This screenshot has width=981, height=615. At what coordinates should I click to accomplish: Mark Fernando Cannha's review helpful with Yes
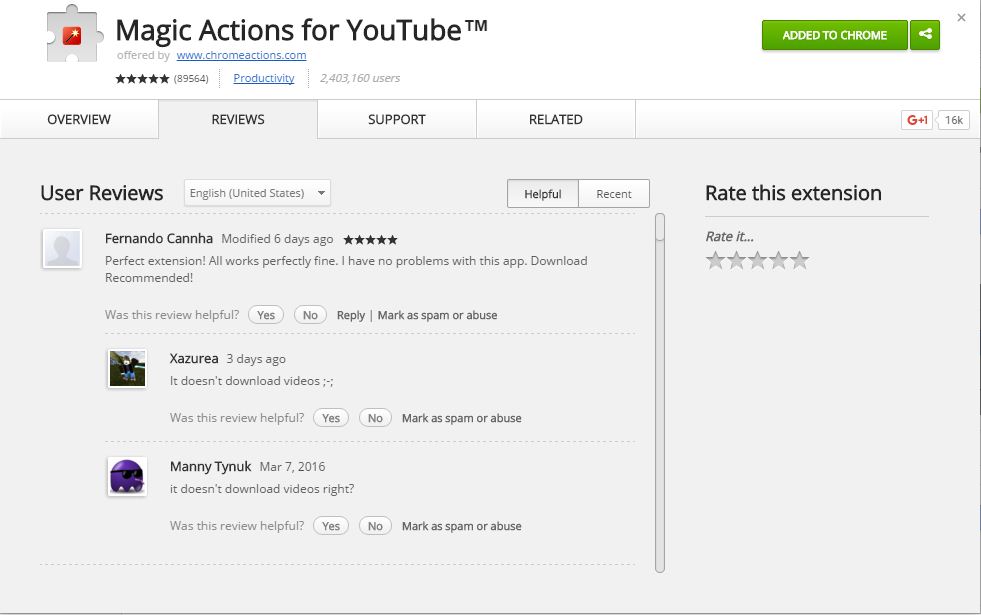coord(266,315)
